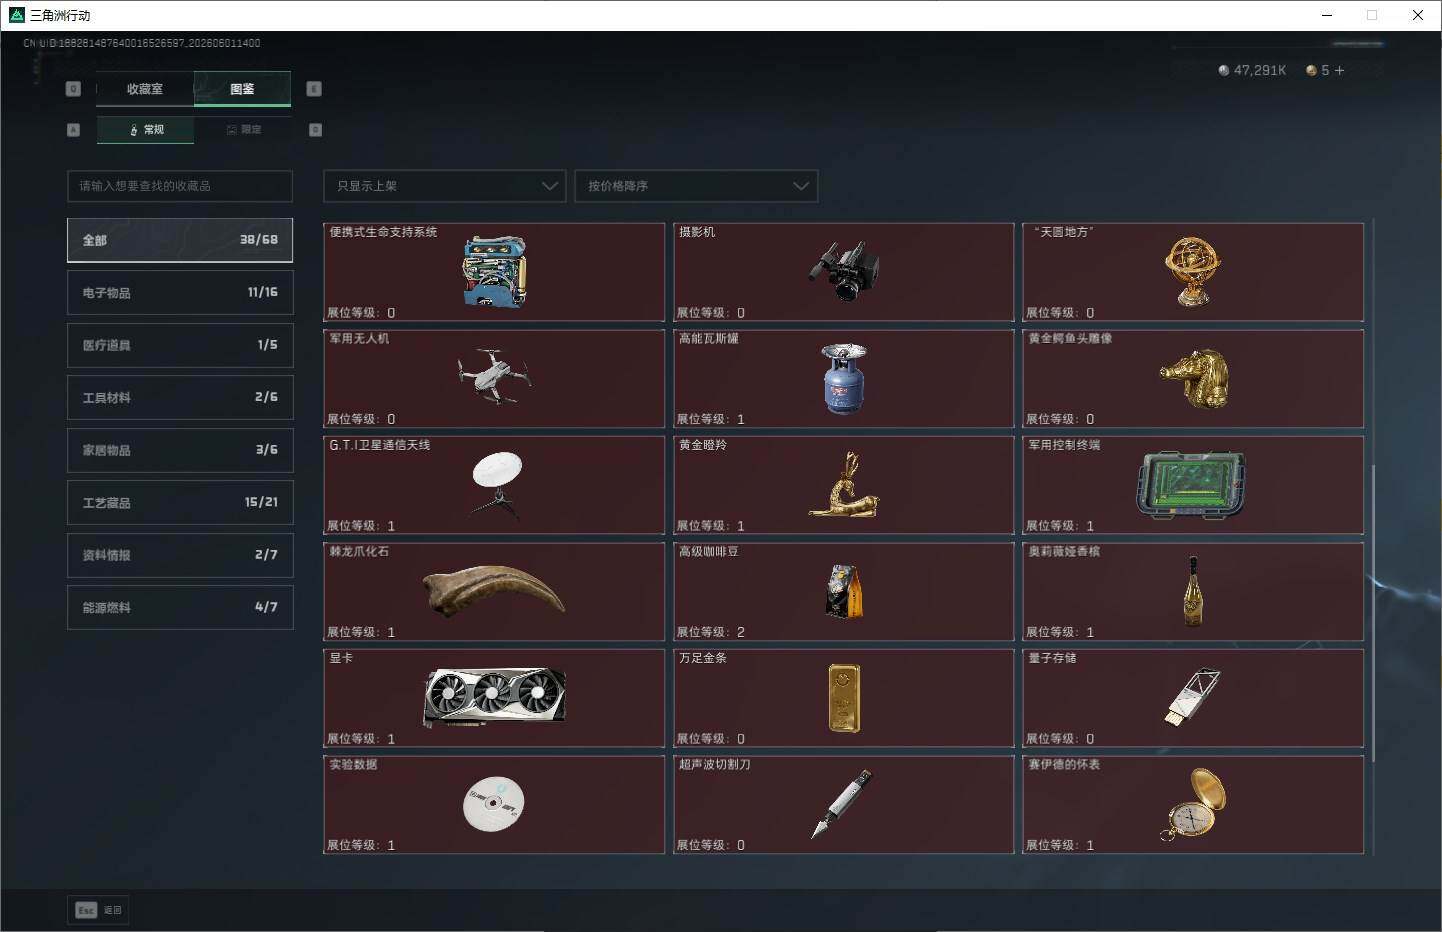Focus the collectible search input field
This screenshot has height=932, width=1442.
[x=180, y=186]
